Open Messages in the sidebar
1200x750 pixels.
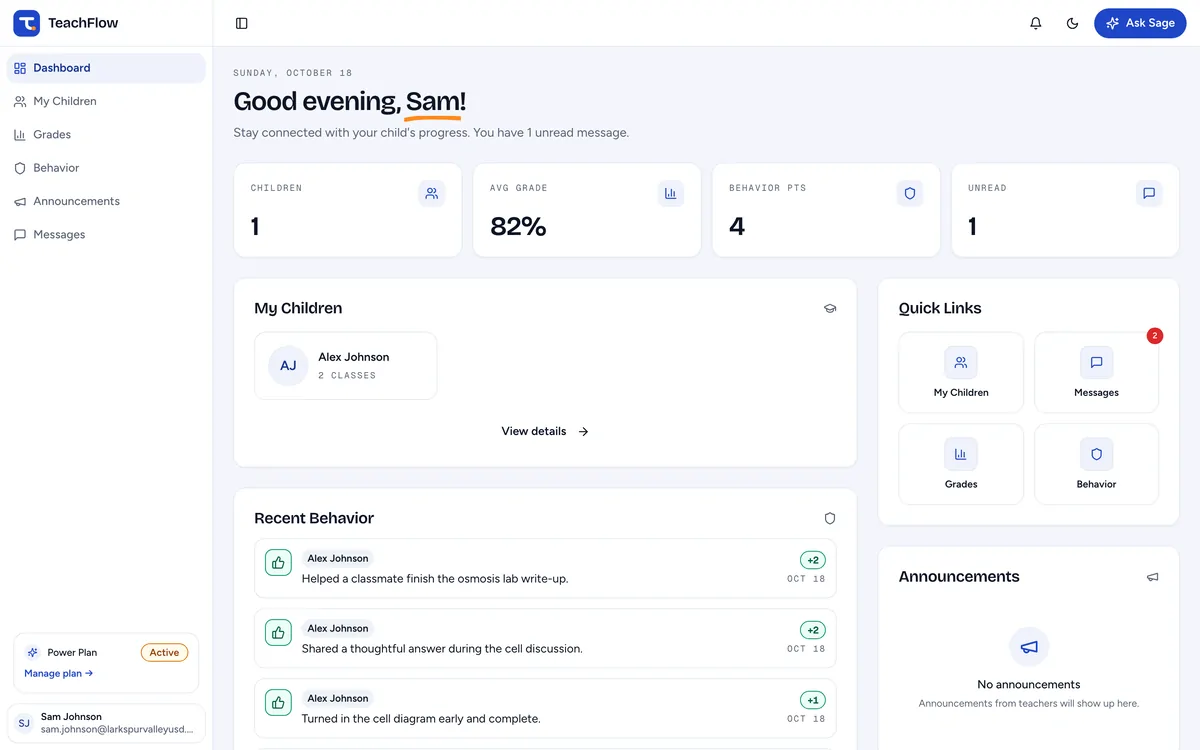106,234
